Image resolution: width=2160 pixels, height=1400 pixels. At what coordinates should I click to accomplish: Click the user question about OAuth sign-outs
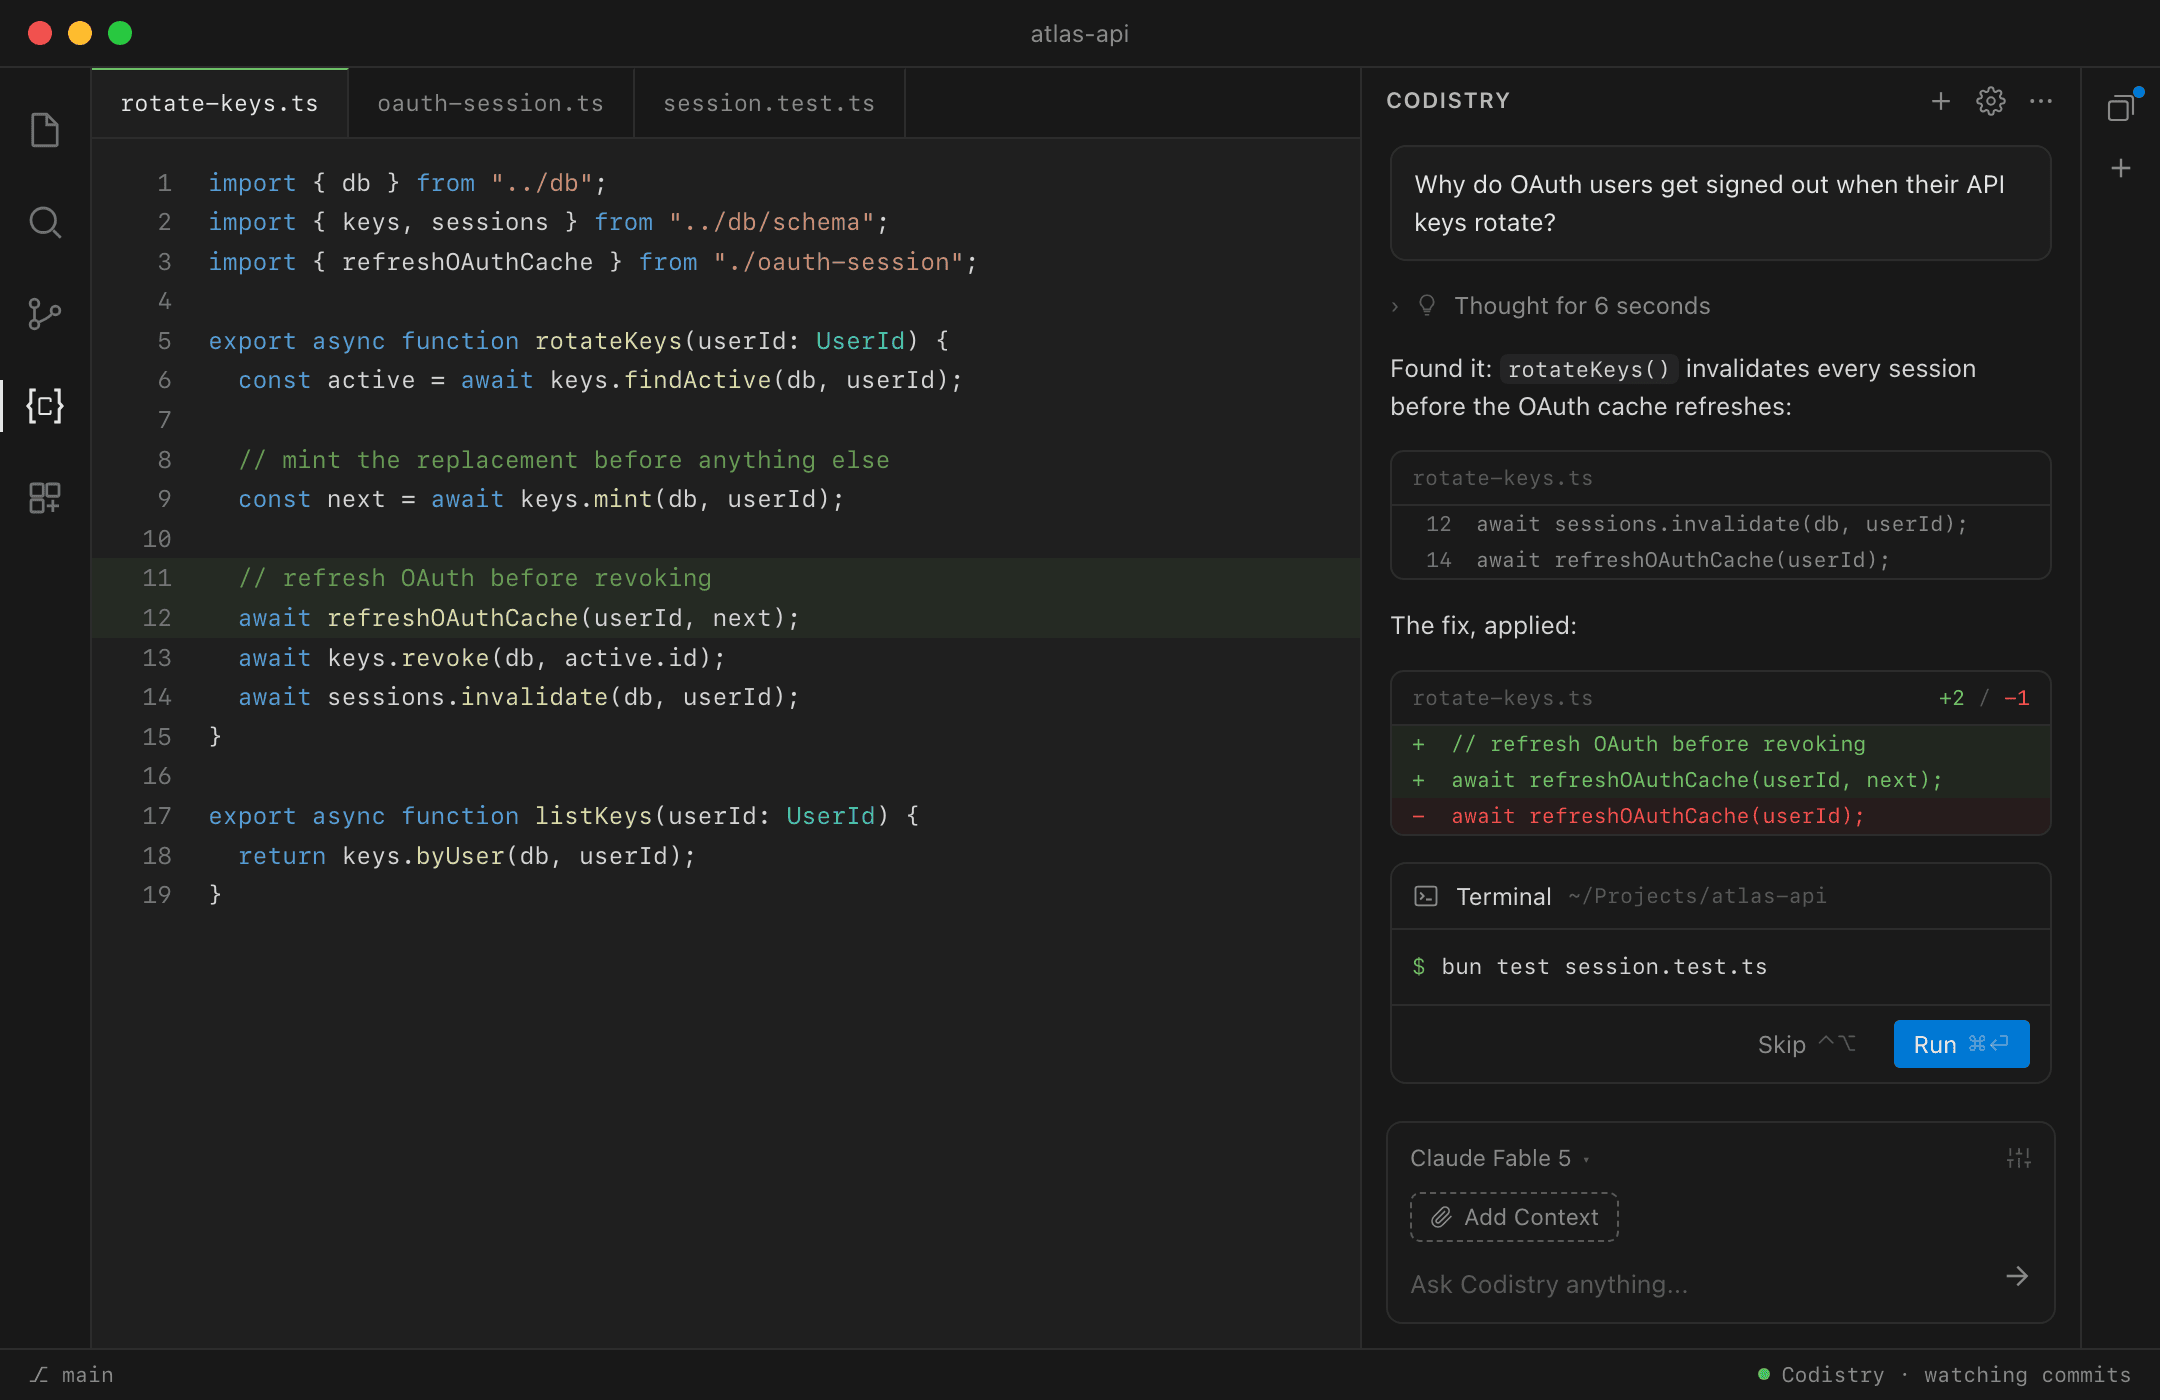tap(1720, 203)
